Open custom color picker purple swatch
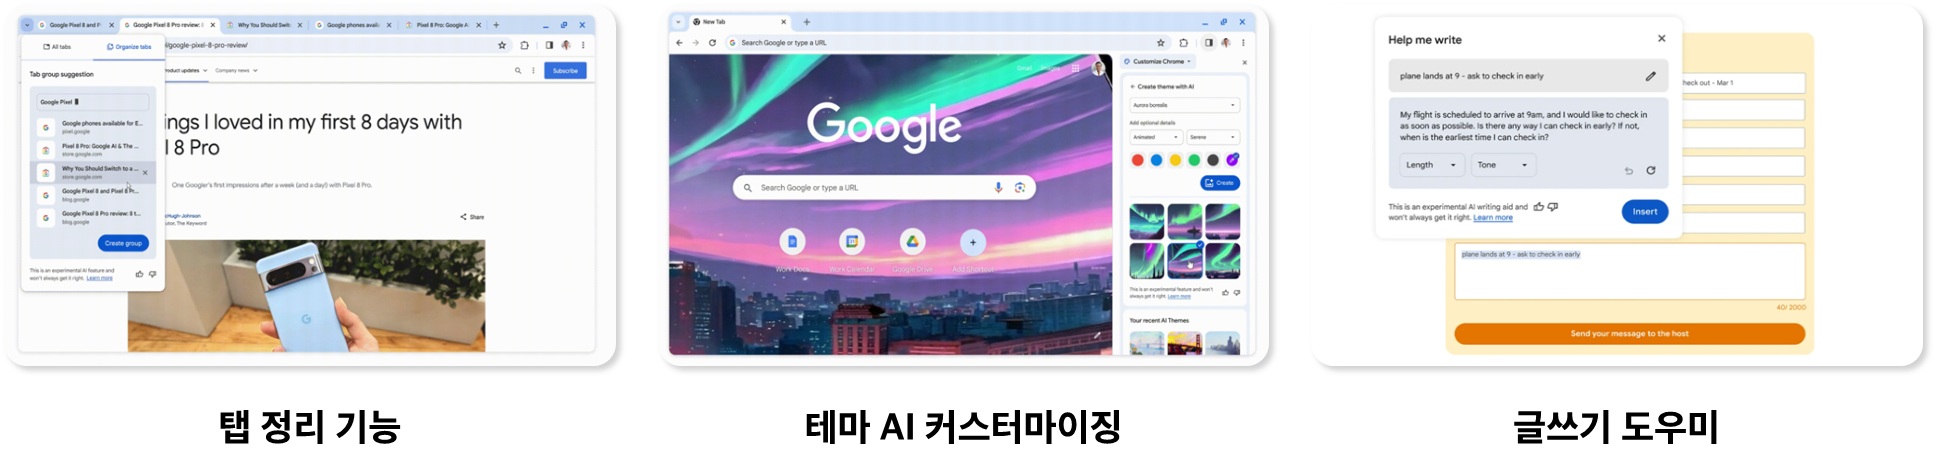 click(x=1232, y=160)
